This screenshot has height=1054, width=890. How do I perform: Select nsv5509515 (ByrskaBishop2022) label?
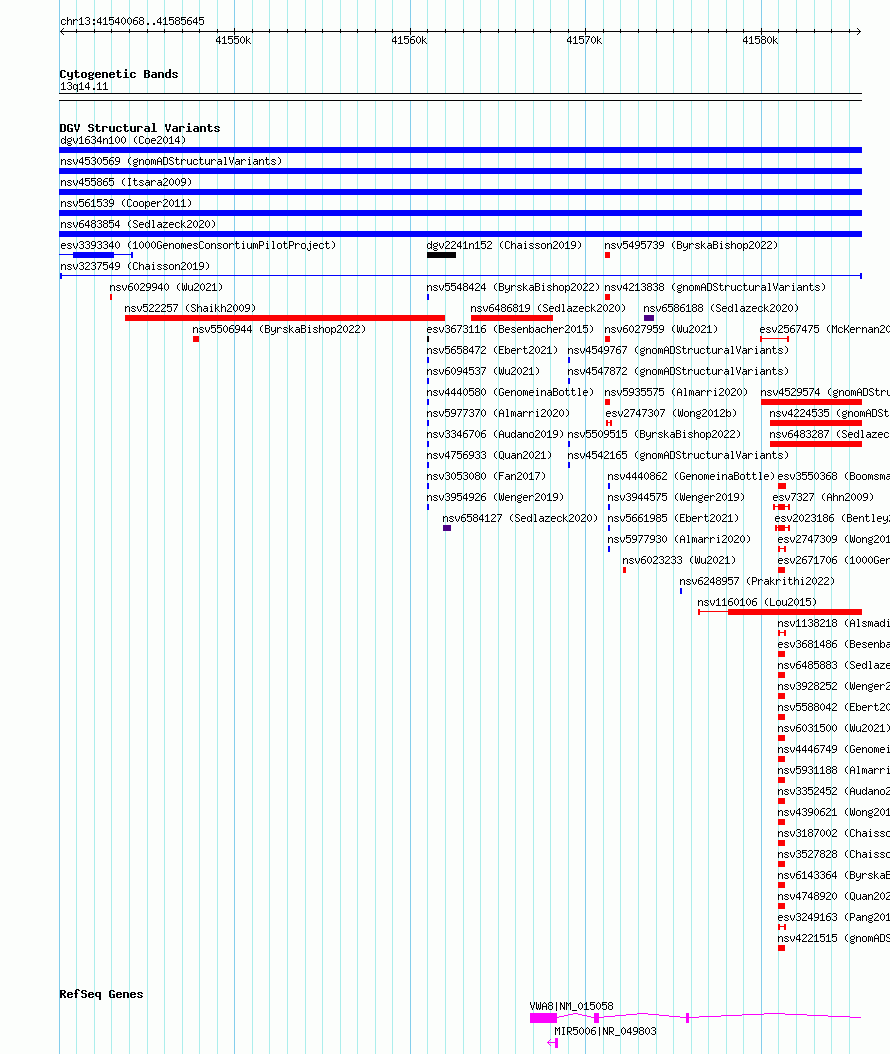(x=654, y=434)
